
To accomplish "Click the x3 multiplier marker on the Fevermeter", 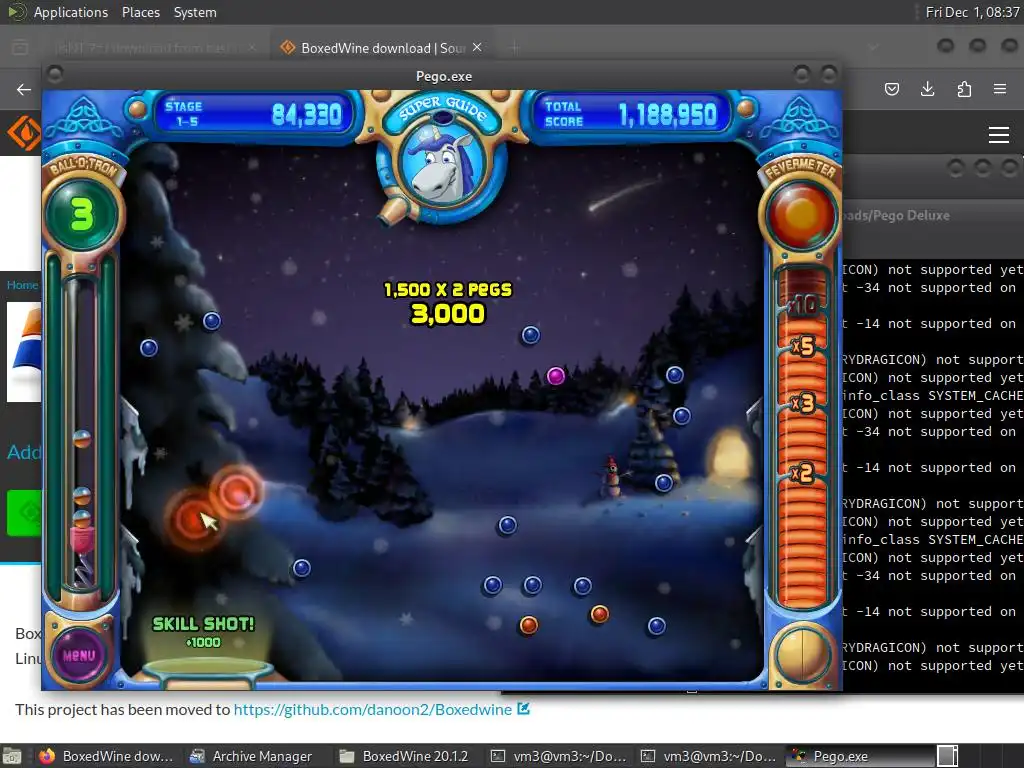I will point(803,403).
